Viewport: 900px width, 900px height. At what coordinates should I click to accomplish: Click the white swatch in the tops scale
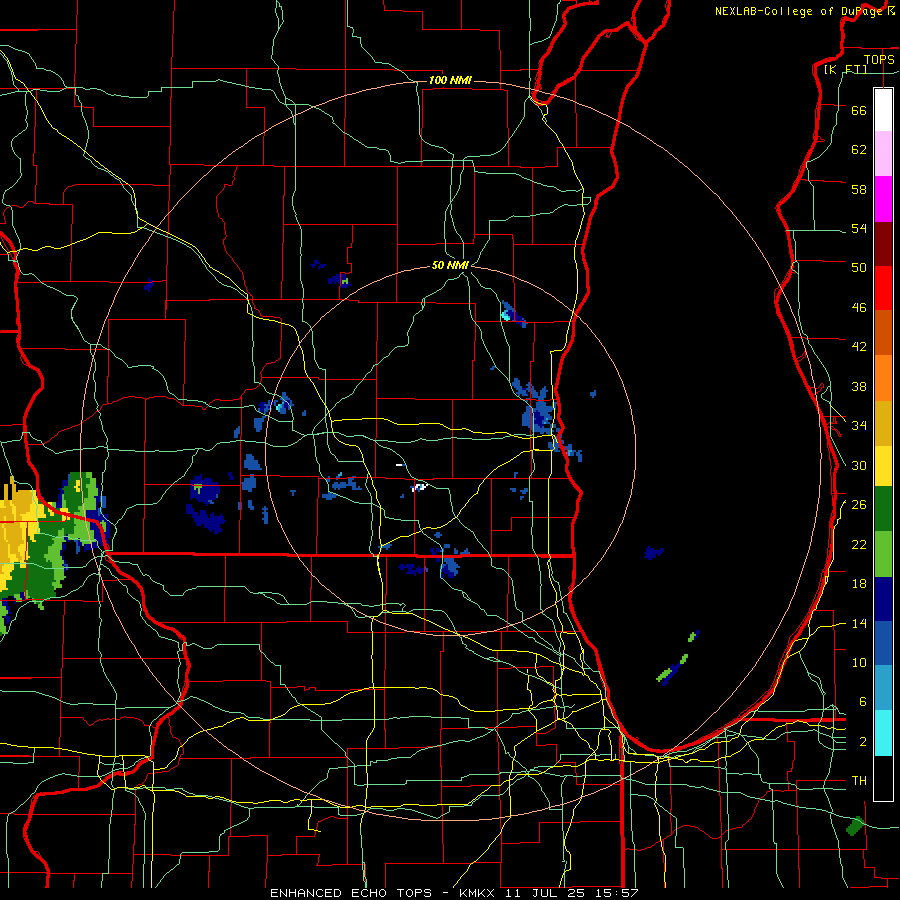point(883,110)
